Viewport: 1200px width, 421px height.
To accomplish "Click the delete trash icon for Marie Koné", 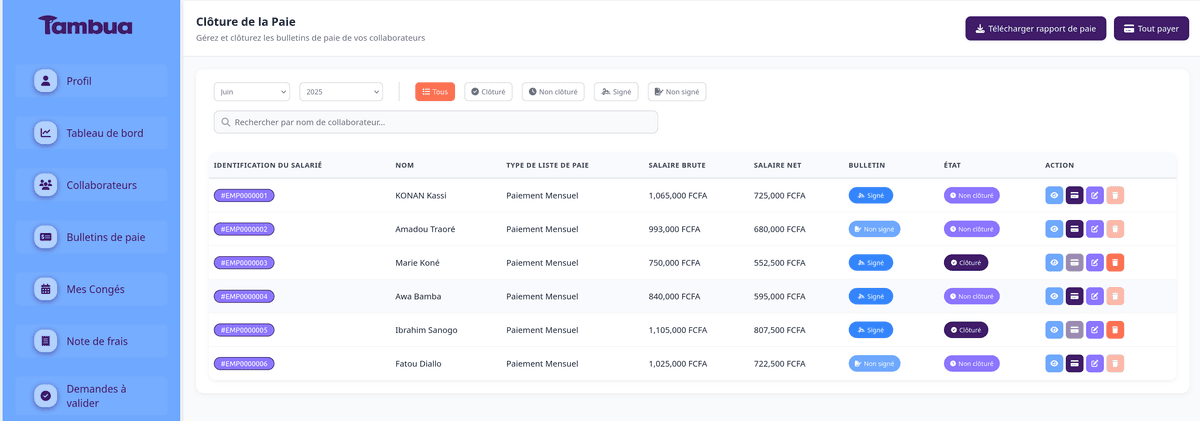I will (x=1115, y=263).
